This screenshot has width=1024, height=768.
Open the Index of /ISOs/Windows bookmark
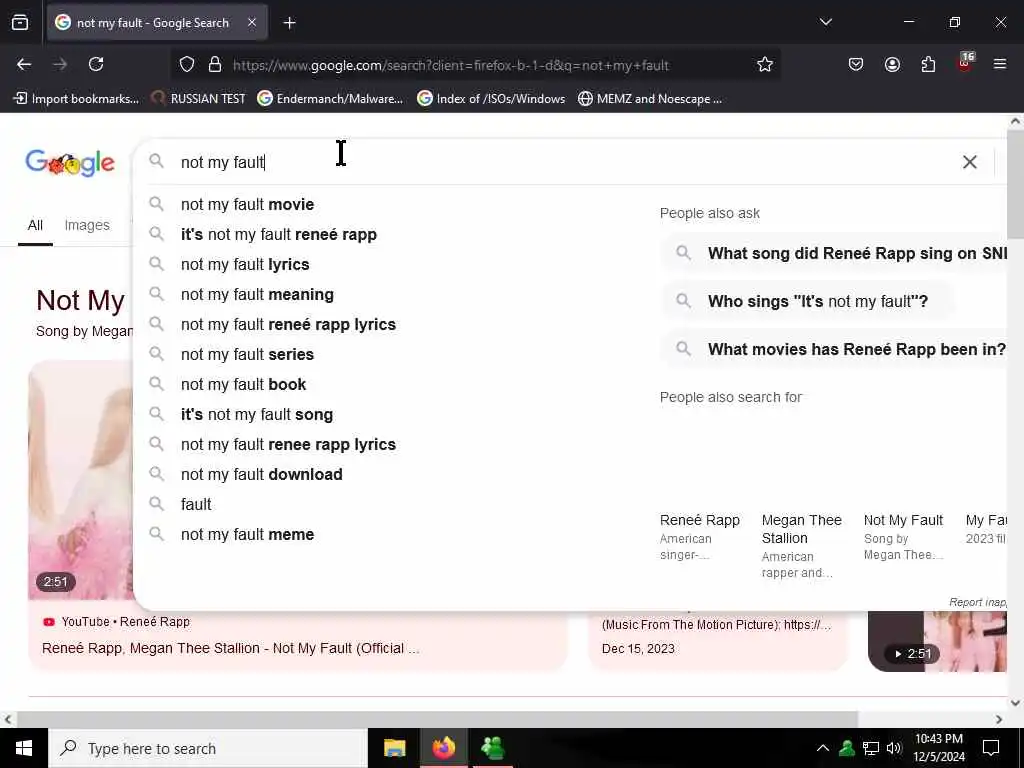pos(491,99)
